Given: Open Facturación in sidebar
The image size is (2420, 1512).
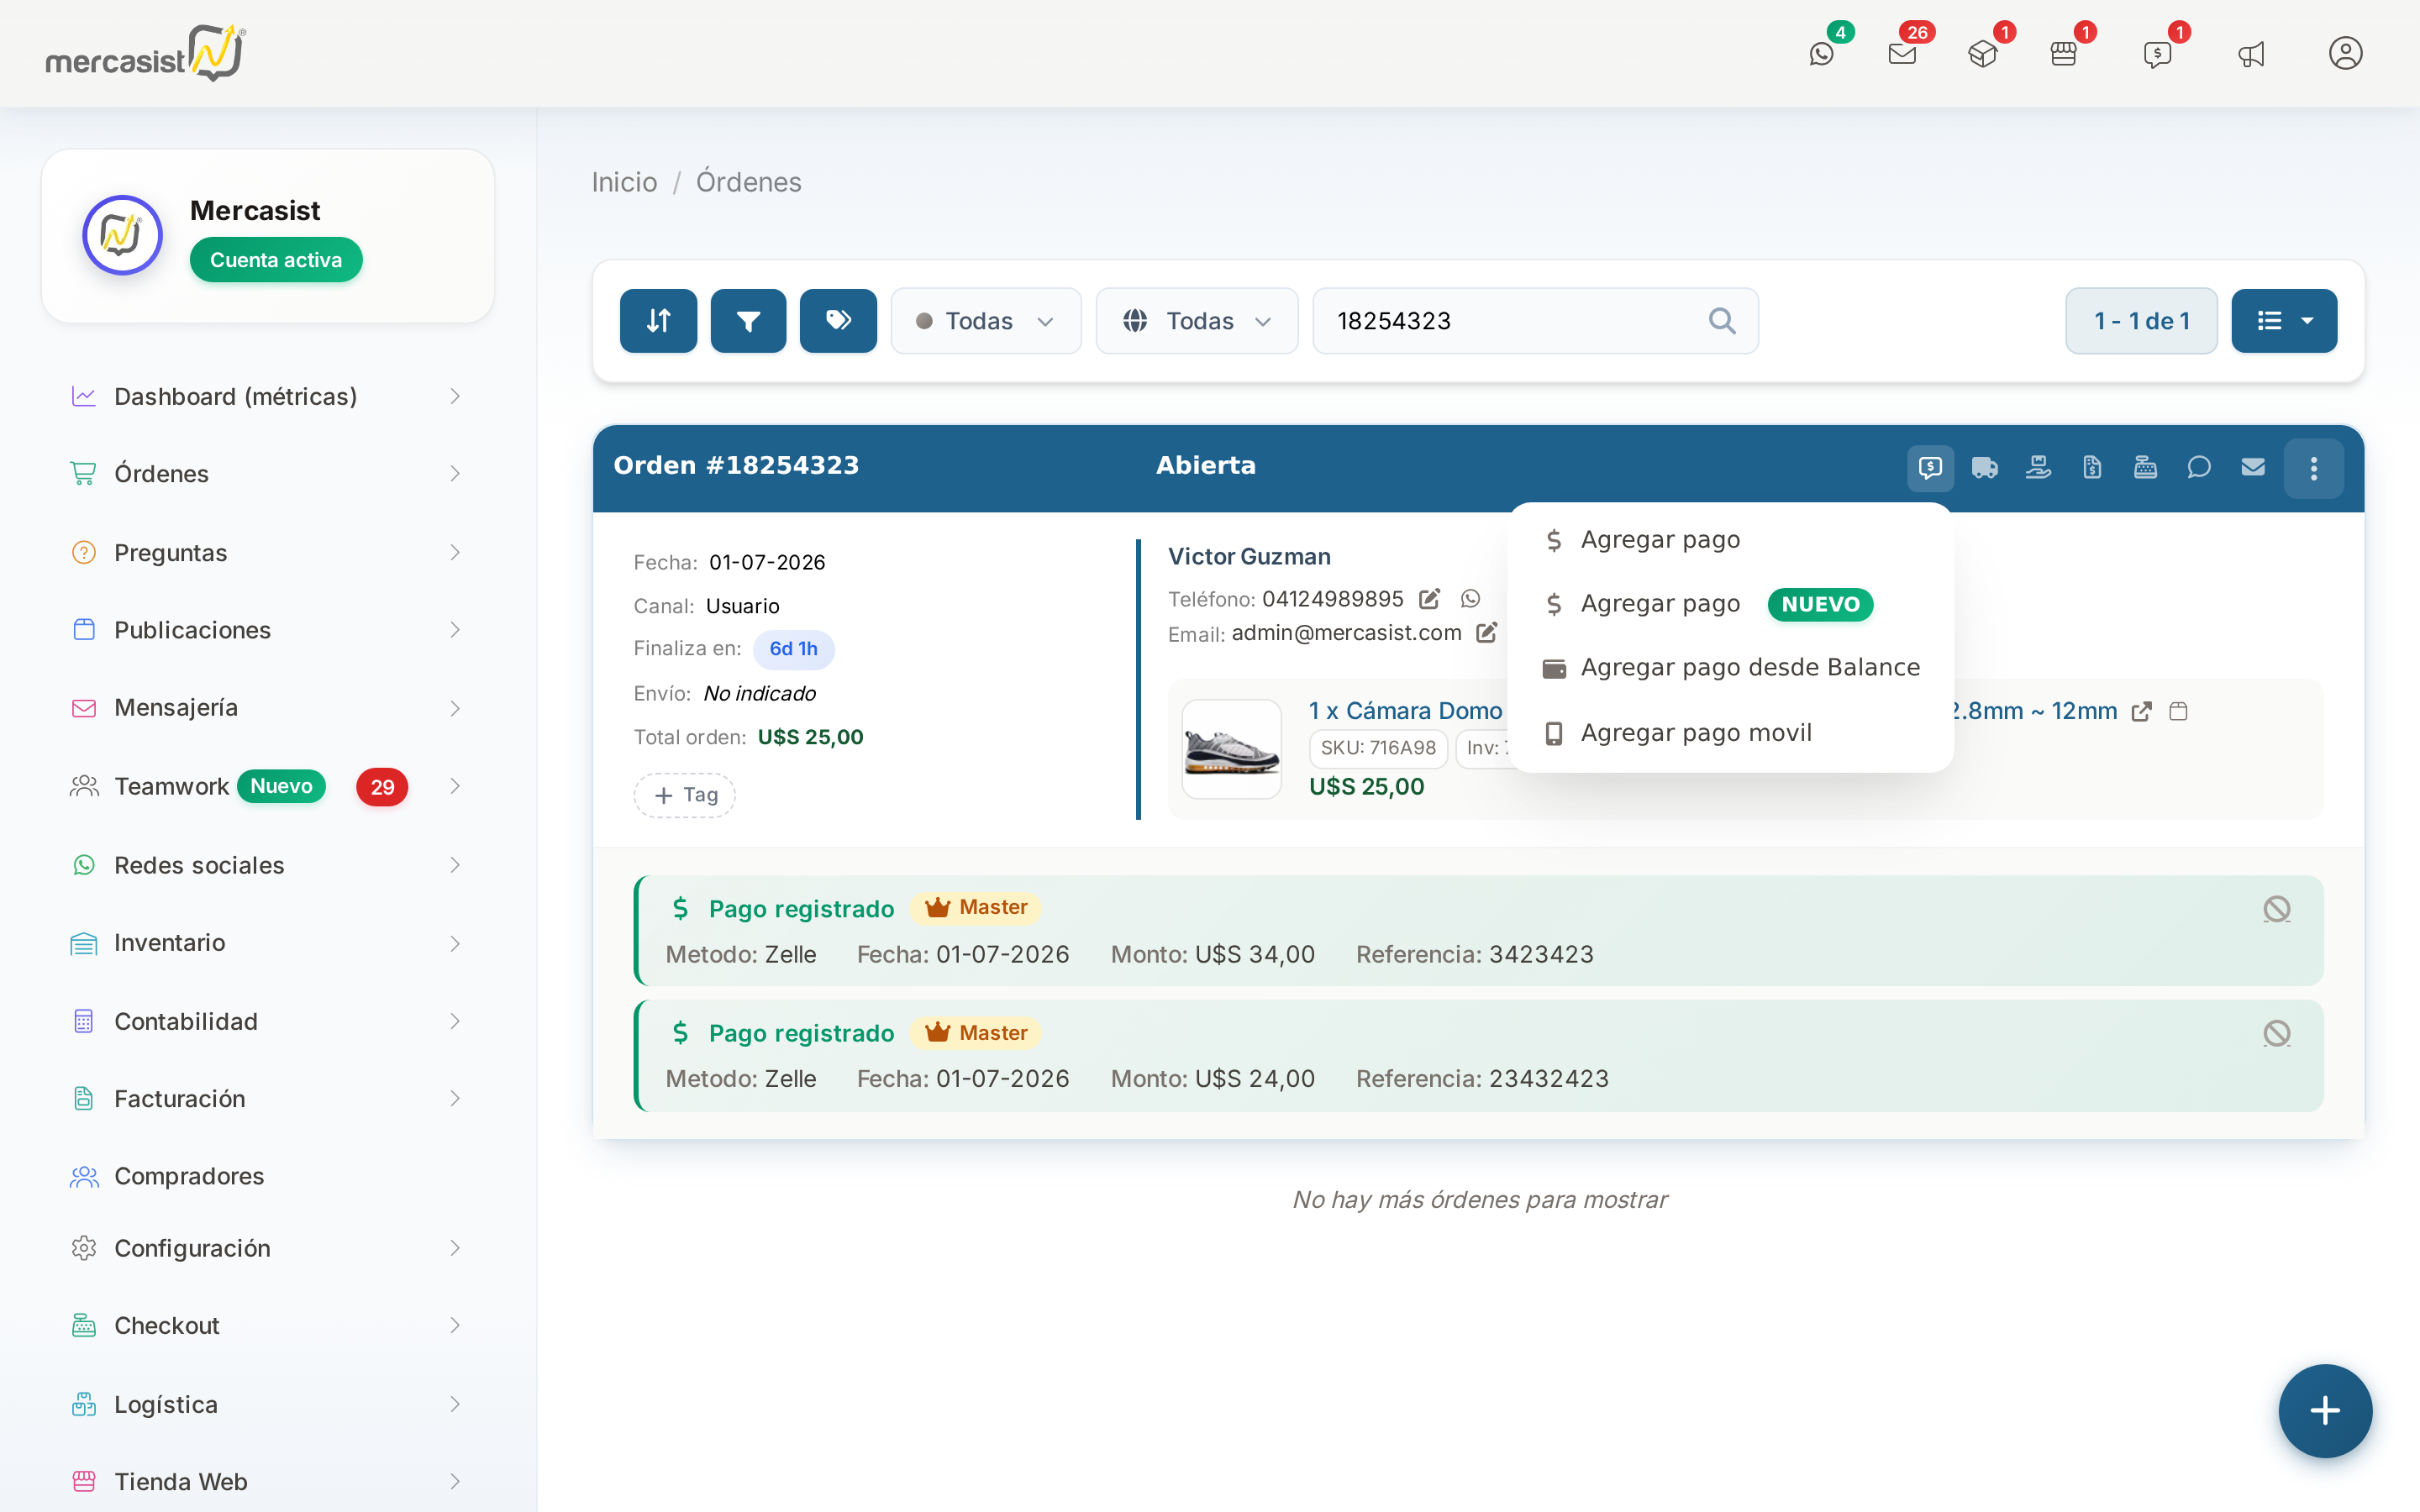Looking at the screenshot, I should click(x=268, y=1099).
